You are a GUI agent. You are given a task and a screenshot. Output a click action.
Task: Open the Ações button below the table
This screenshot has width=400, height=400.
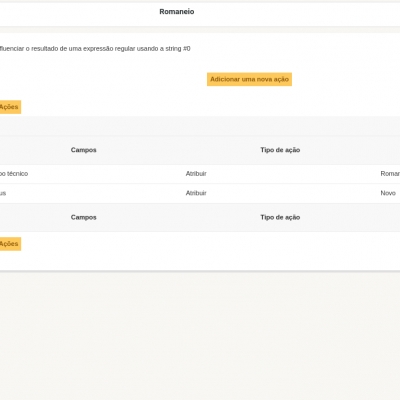pos(10,244)
